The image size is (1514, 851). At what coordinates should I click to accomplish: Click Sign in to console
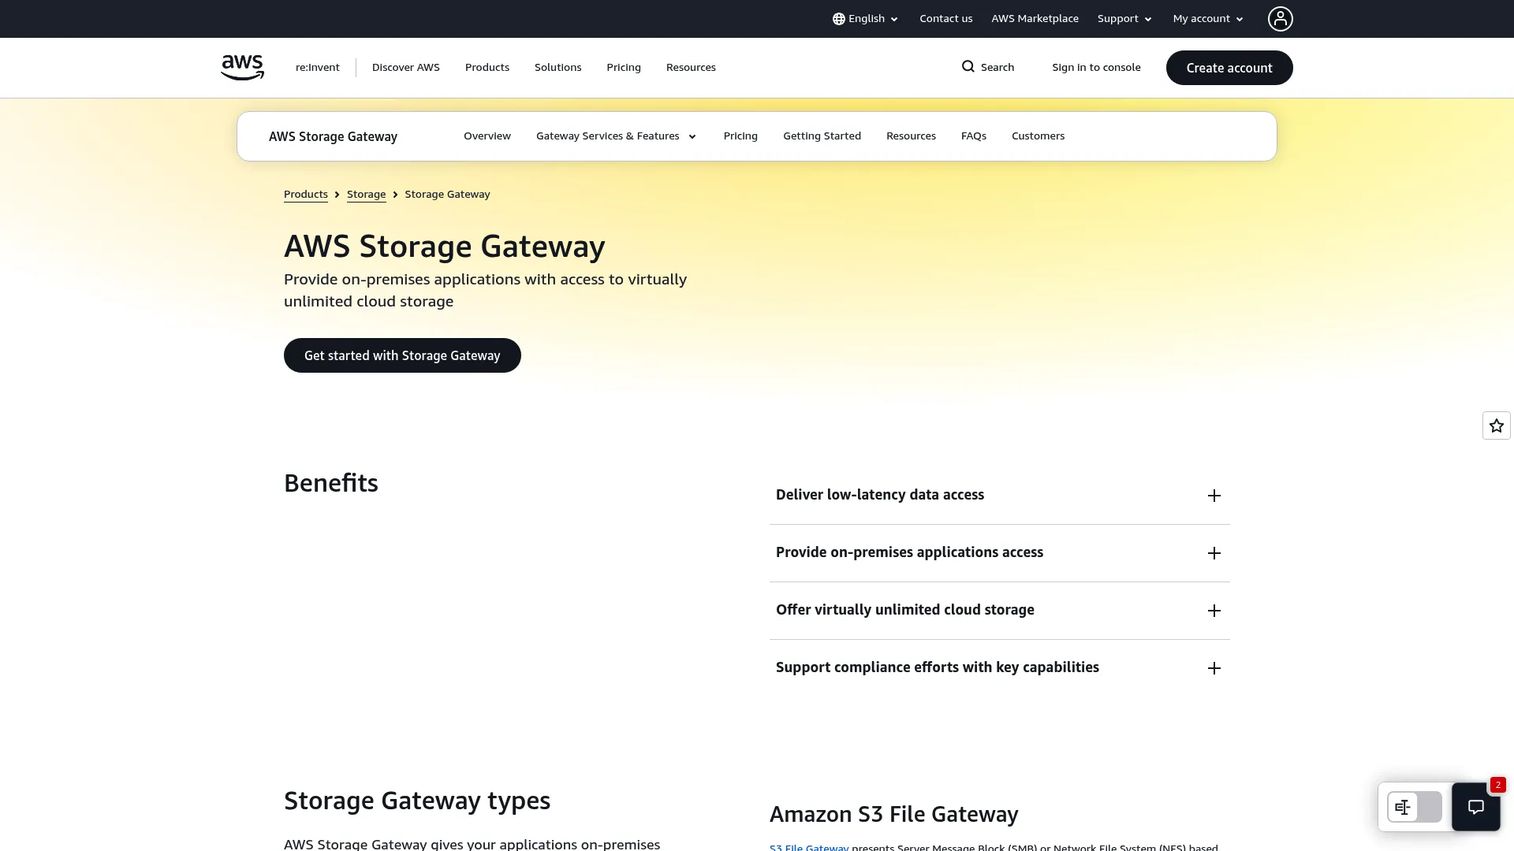[x=1096, y=68]
